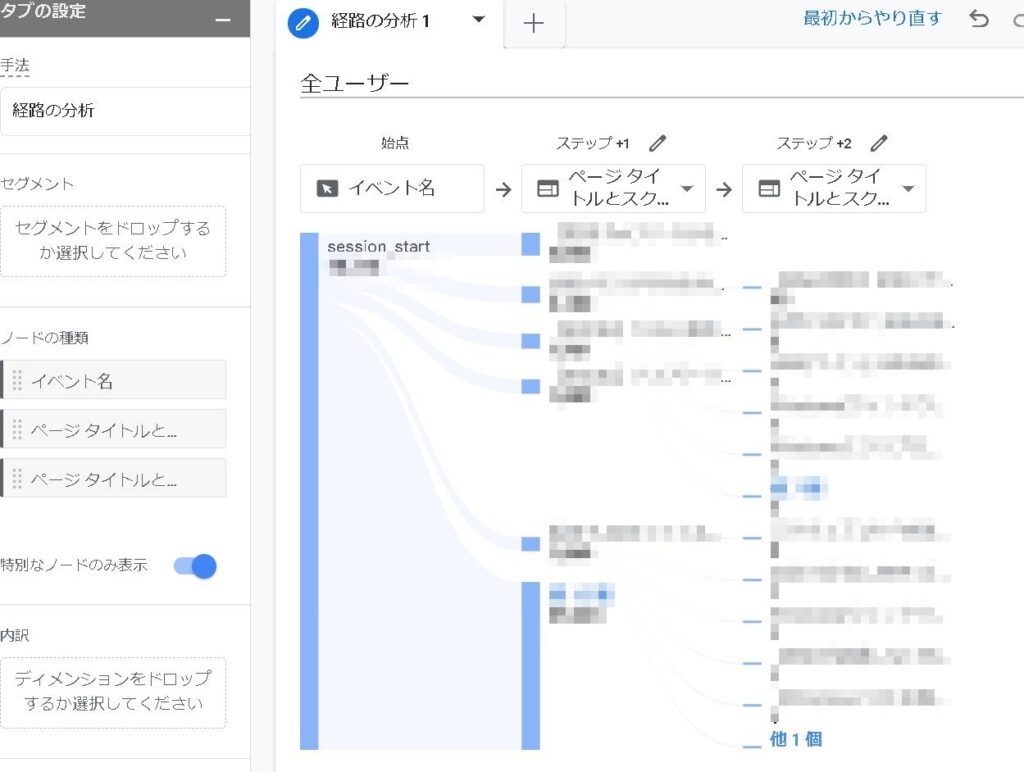Open the 手法 technique selector
The height and width of the screenshot is (772, 1024).
[125, 111]
